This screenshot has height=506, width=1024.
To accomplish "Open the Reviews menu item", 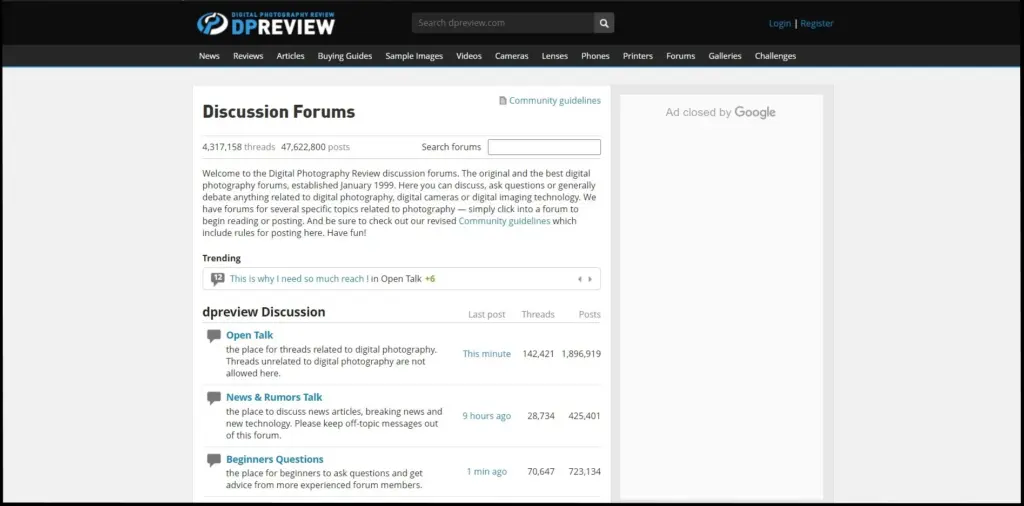I will 248,56.
